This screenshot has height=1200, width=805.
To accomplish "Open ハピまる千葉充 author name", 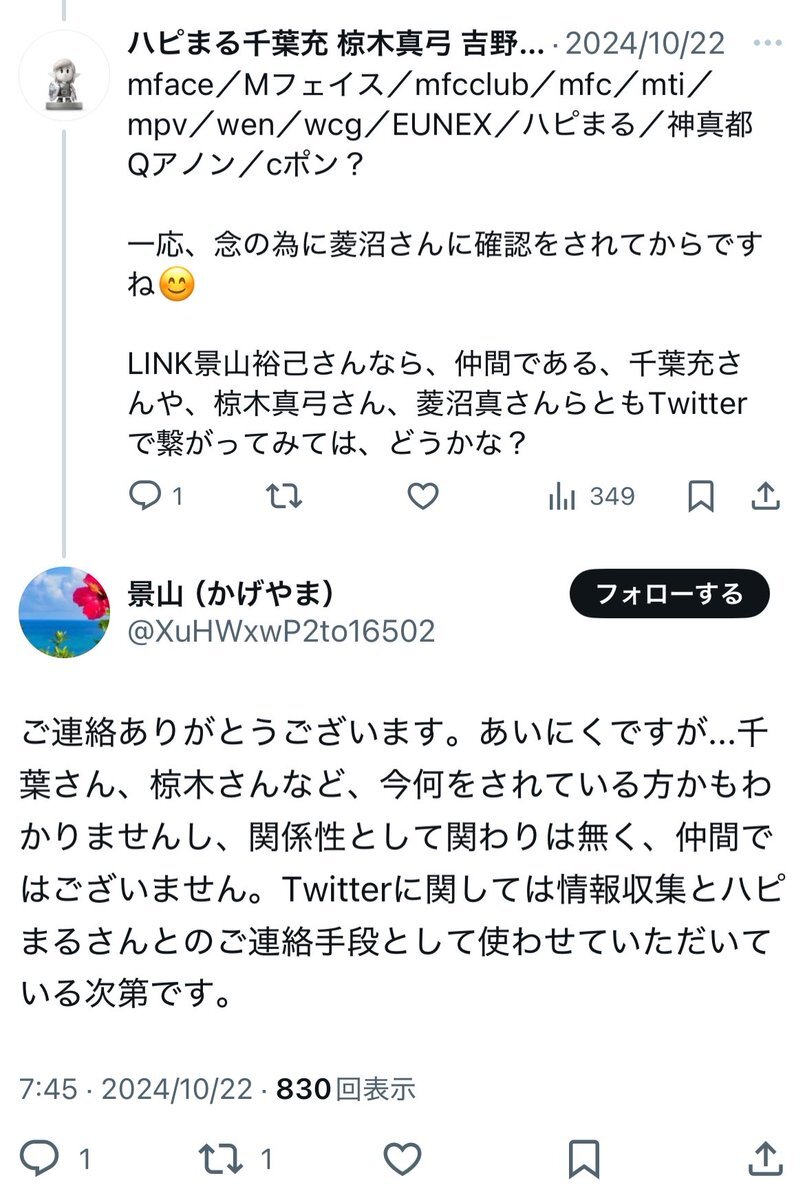I will coord(336,45).
